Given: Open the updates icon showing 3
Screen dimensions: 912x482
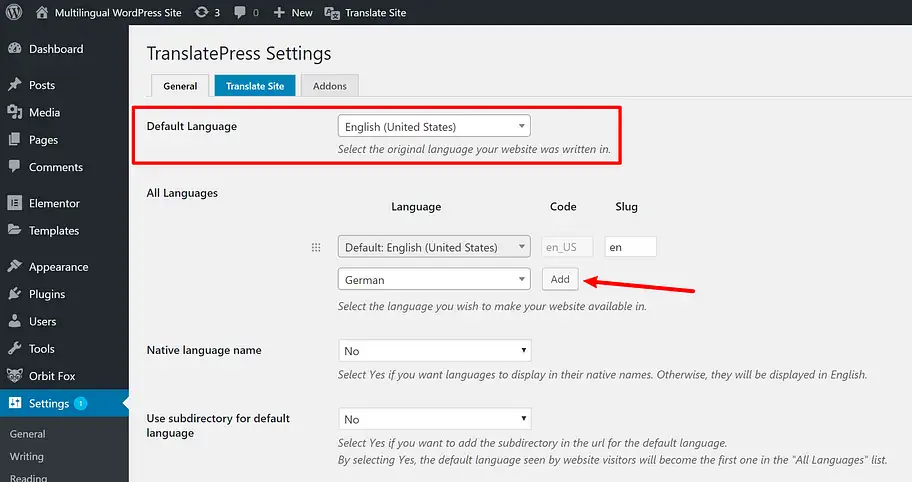Looking at the screenshot, I should pos(201,12).
